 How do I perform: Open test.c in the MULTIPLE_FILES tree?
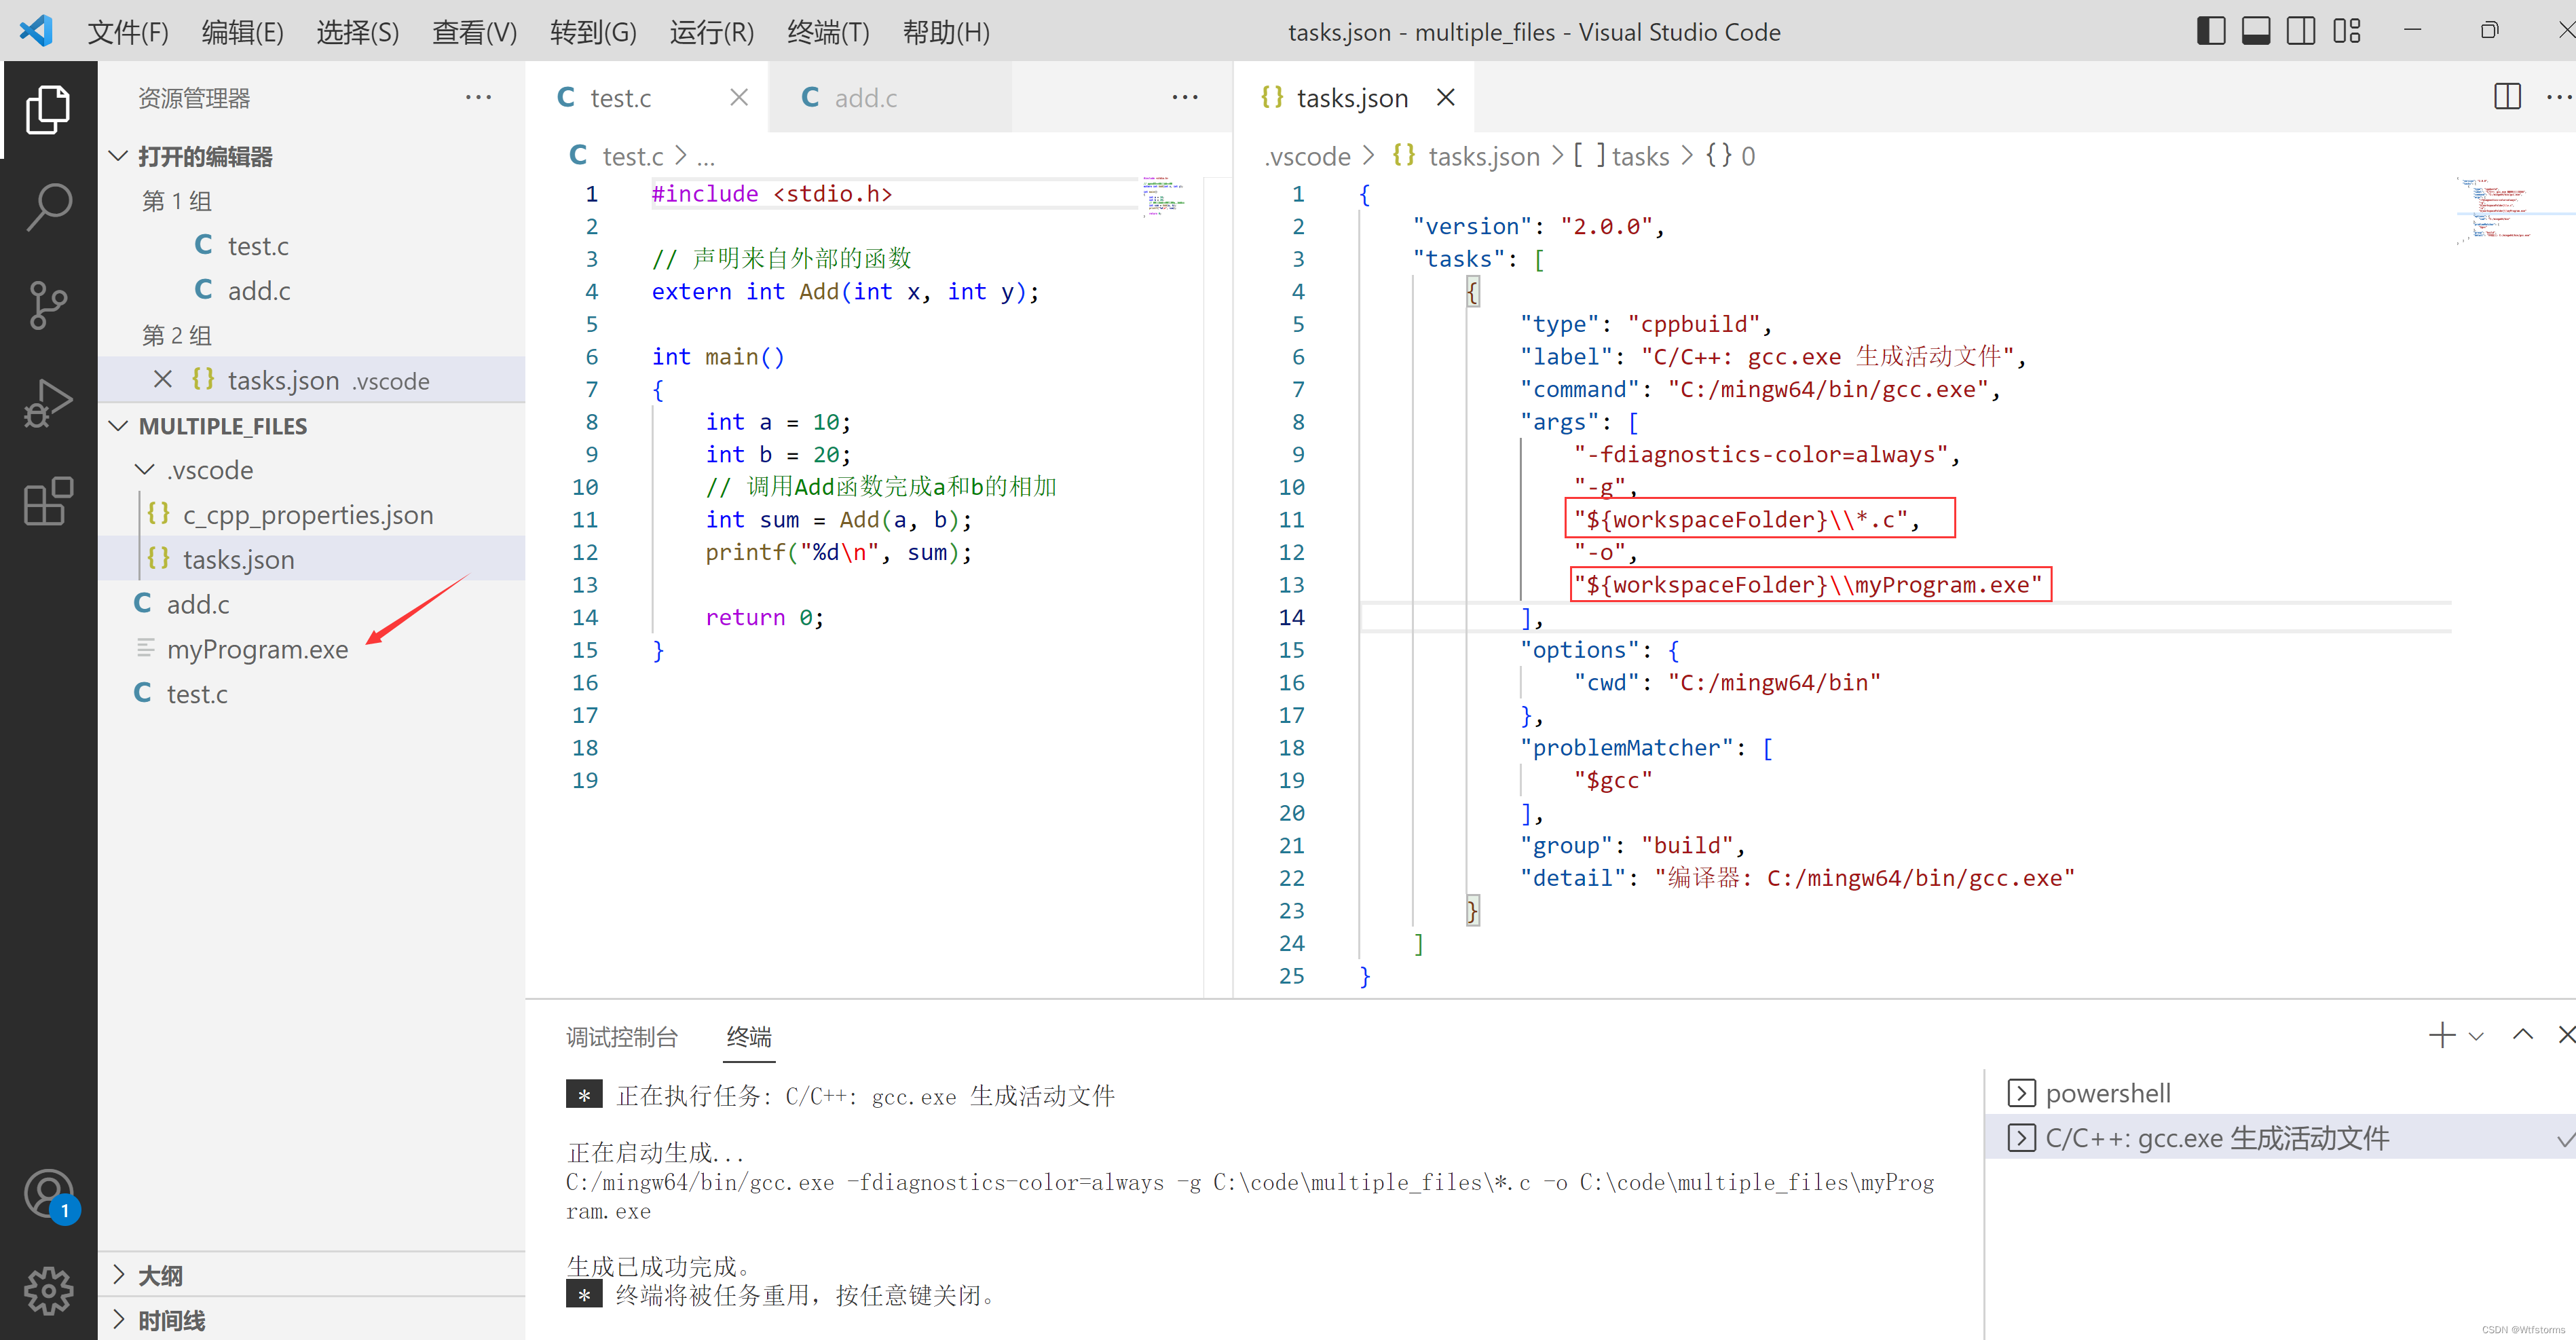click(x=312, y=693)
